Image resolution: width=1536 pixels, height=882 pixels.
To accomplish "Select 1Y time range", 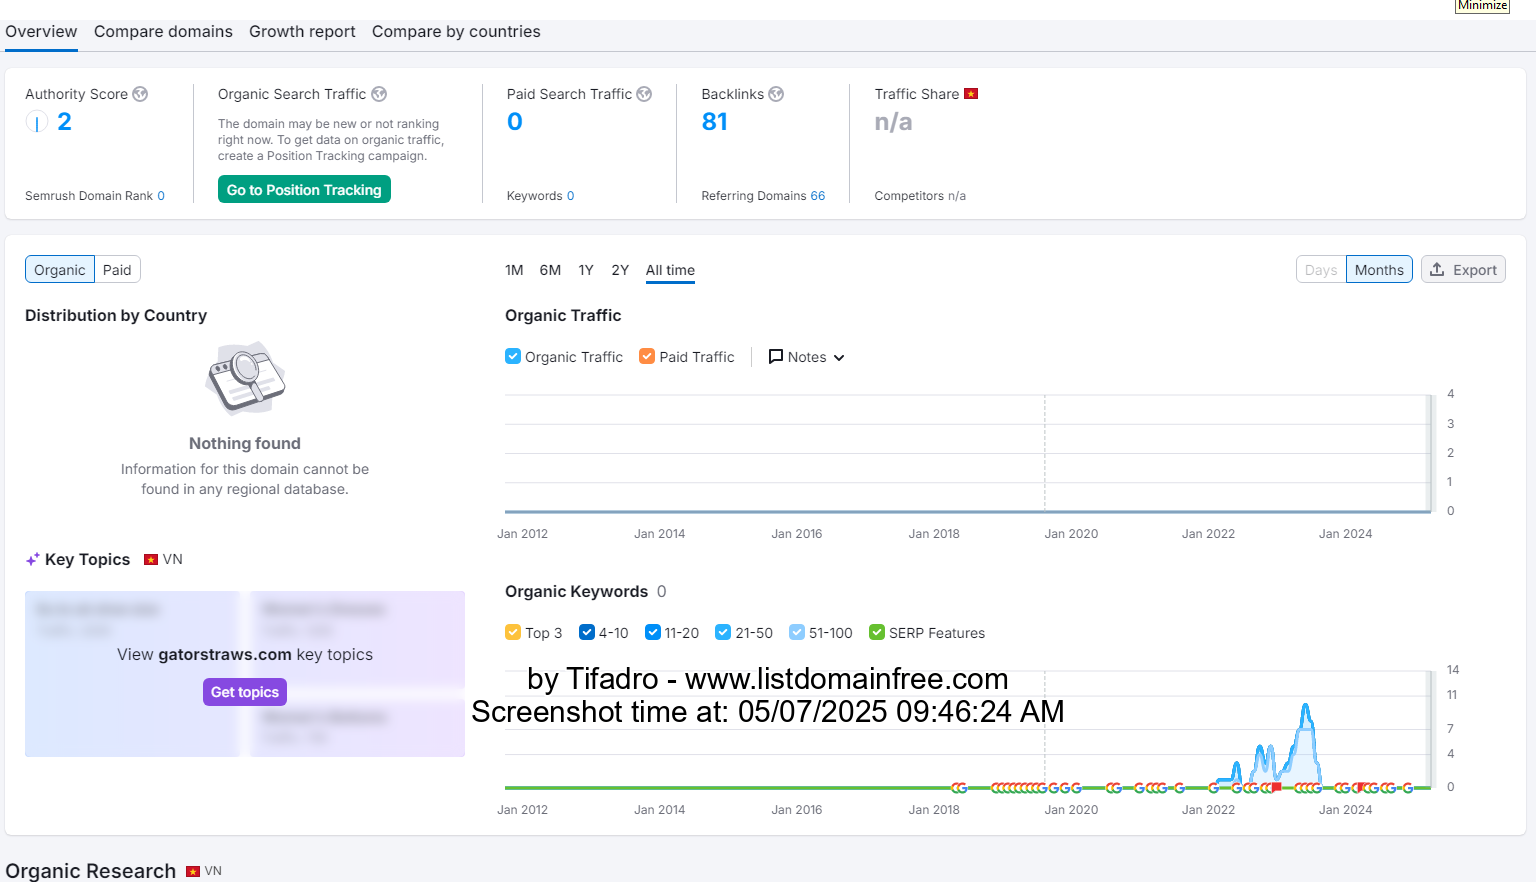I will [x=586, y=270].
